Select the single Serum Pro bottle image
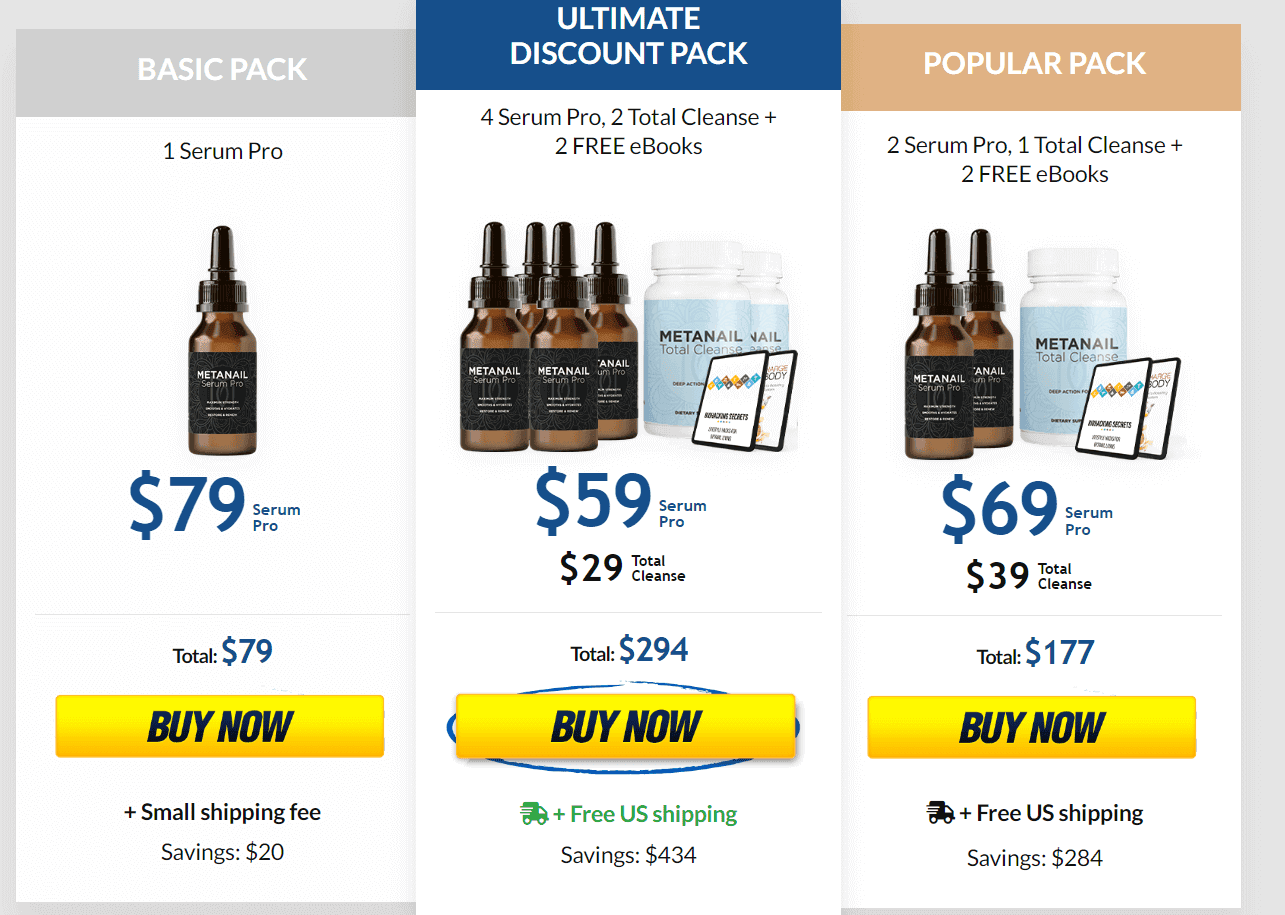The width and height of the screenshot is (1285, 915). tap(223, 341)
